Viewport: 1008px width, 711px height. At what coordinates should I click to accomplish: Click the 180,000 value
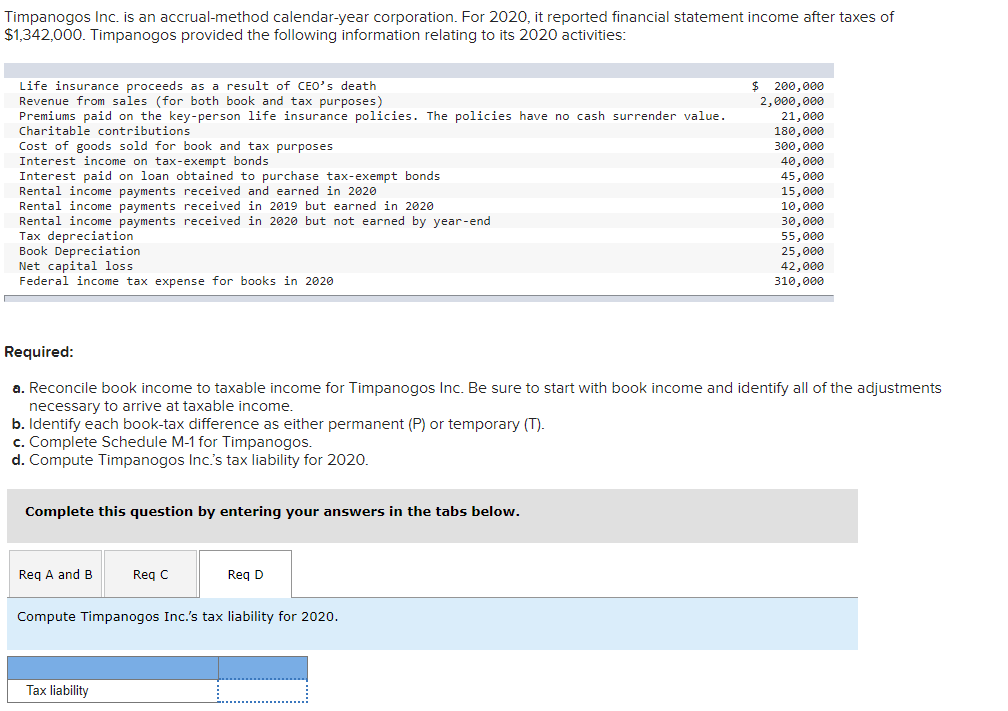(x=799, y=131)
